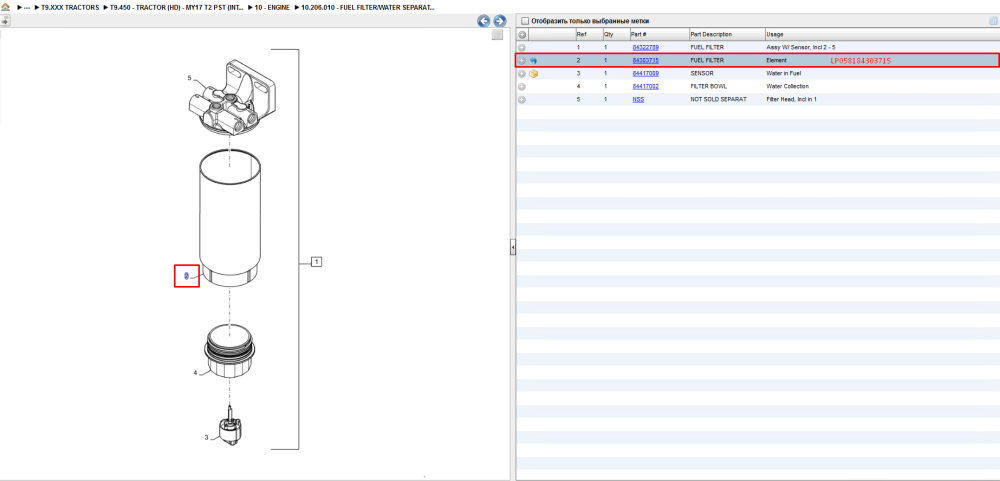Click the yellow box icon on SENSOR row
Viewport: 1000px width, 481px height.
pyautogui.click(x=534, y=73)
